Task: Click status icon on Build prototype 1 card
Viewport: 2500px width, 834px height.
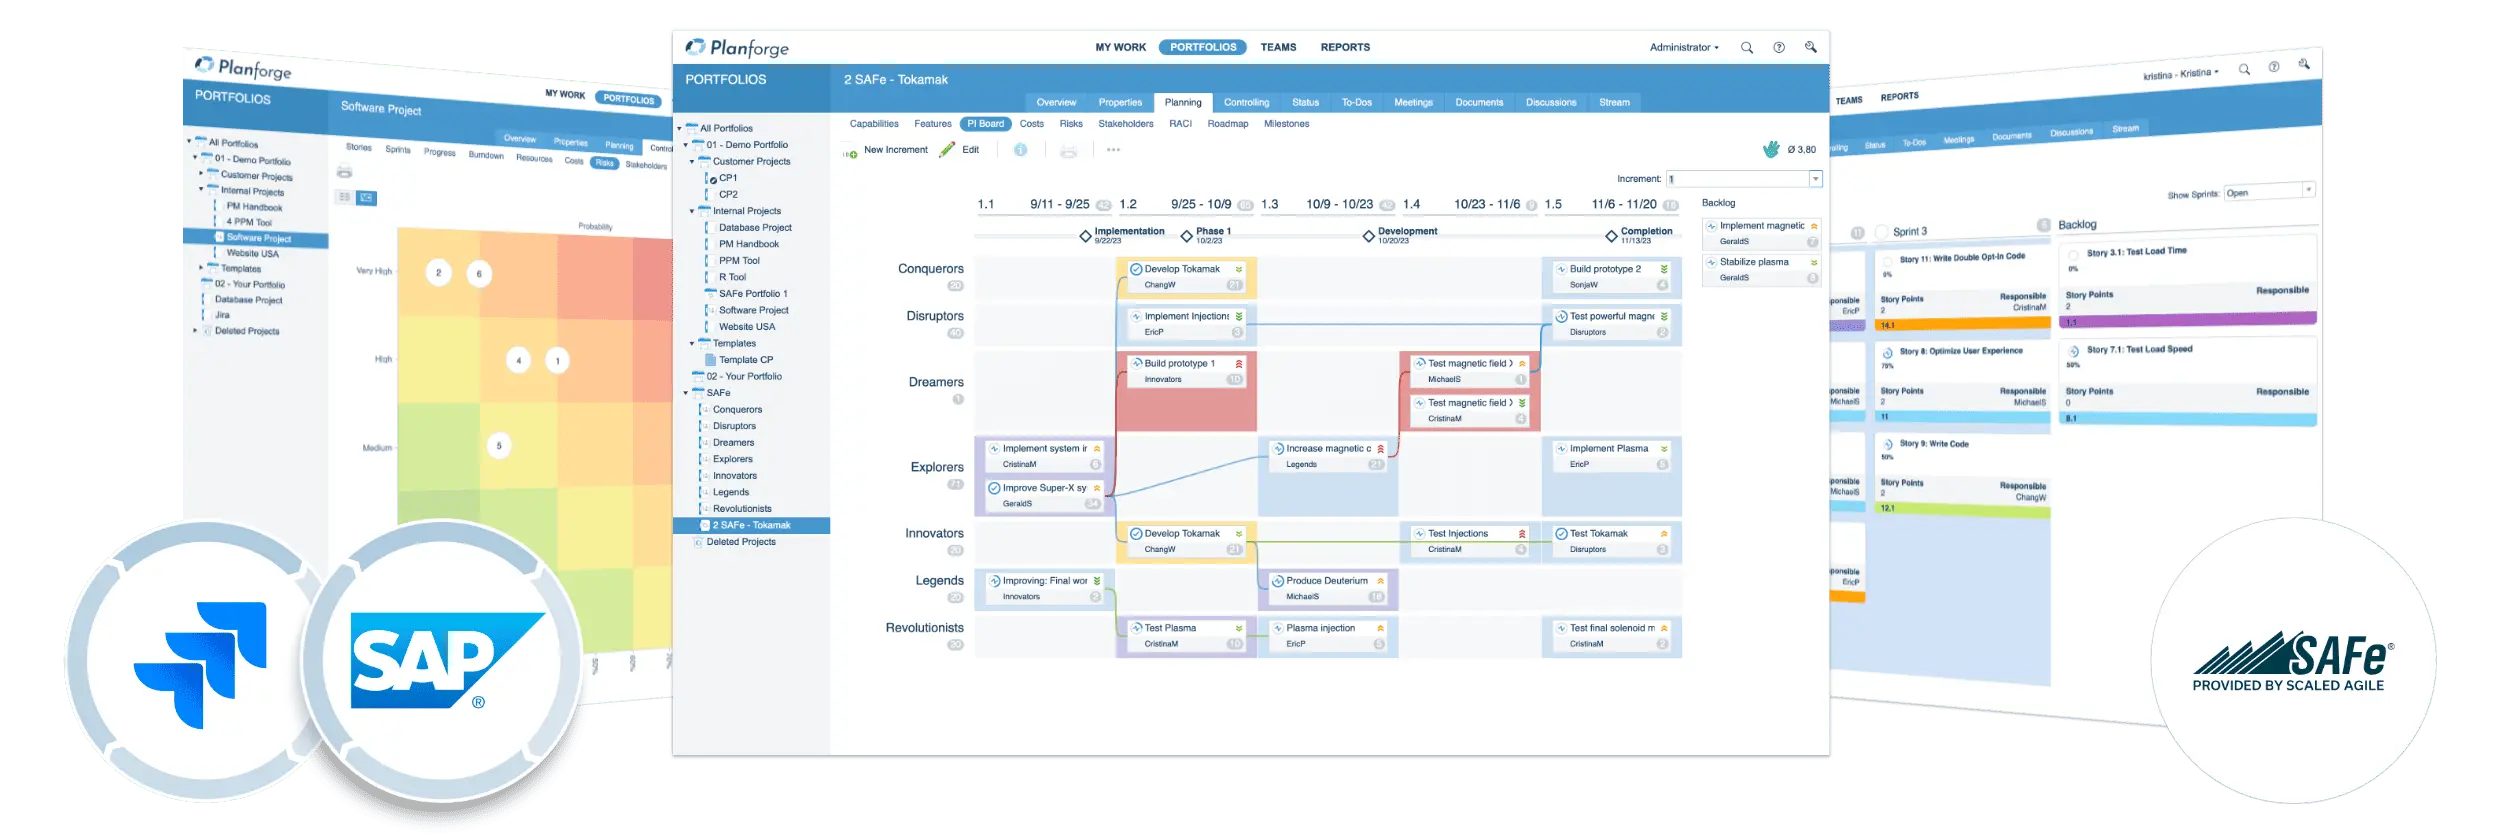Action: [1136, 363]
